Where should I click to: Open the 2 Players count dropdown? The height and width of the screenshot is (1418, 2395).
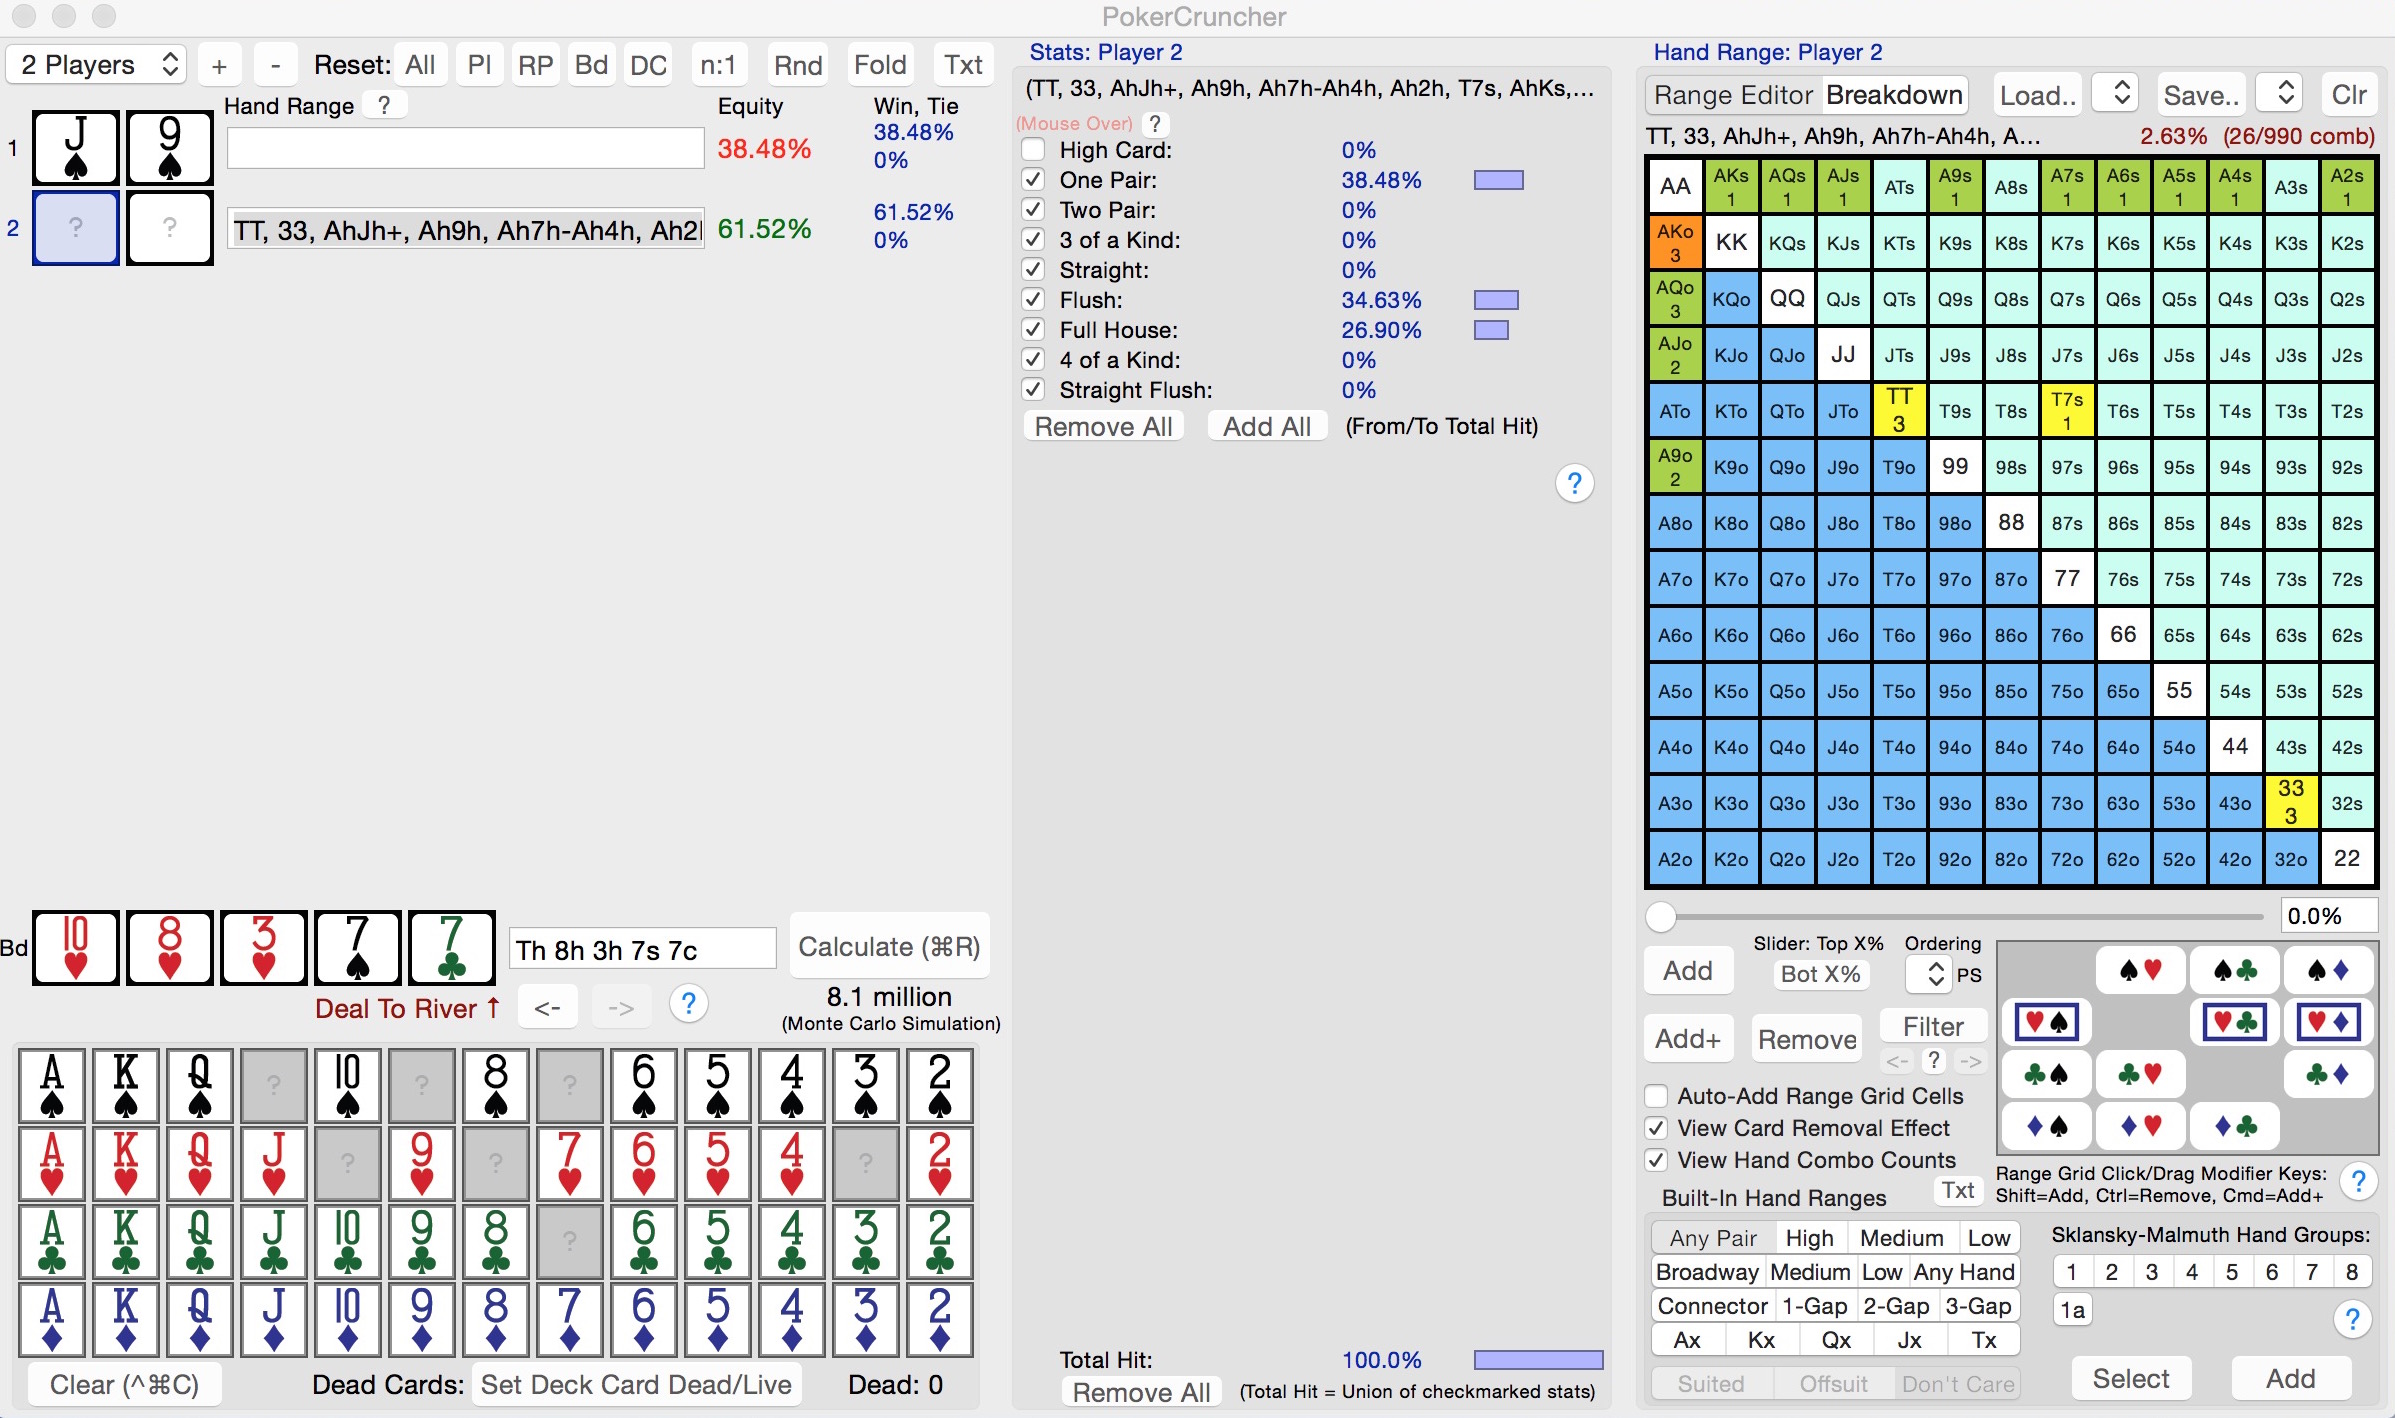pyautogui.click(x=97, y=65)
